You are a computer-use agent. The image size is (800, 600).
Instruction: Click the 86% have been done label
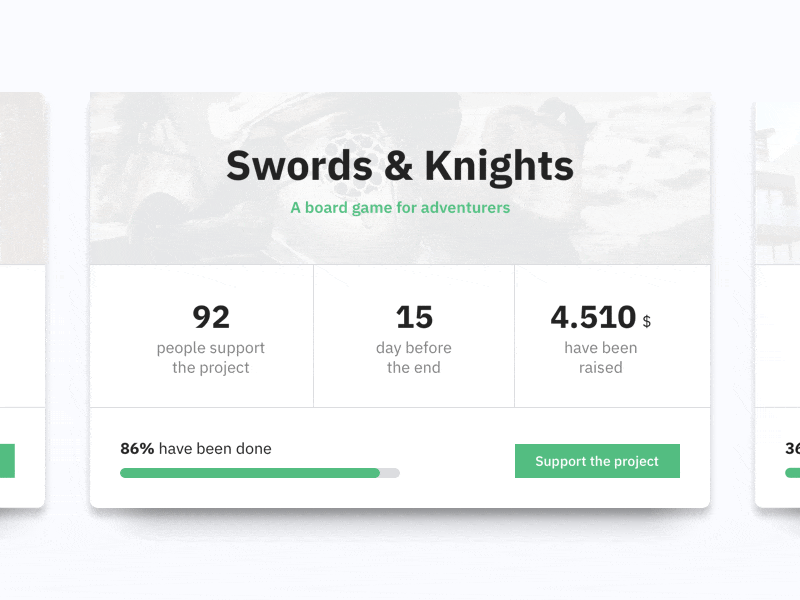coord(196,448)
